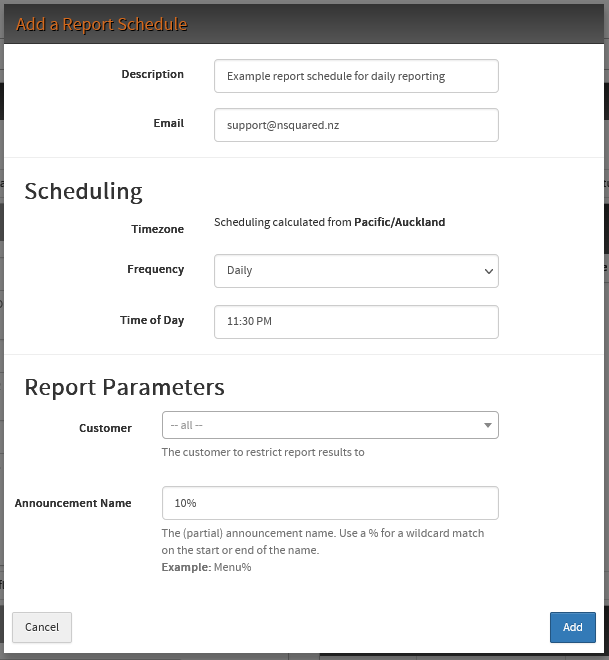Screen dimensions: 609x660
Task: Click the Frequency label text
Action: point(155,270)
